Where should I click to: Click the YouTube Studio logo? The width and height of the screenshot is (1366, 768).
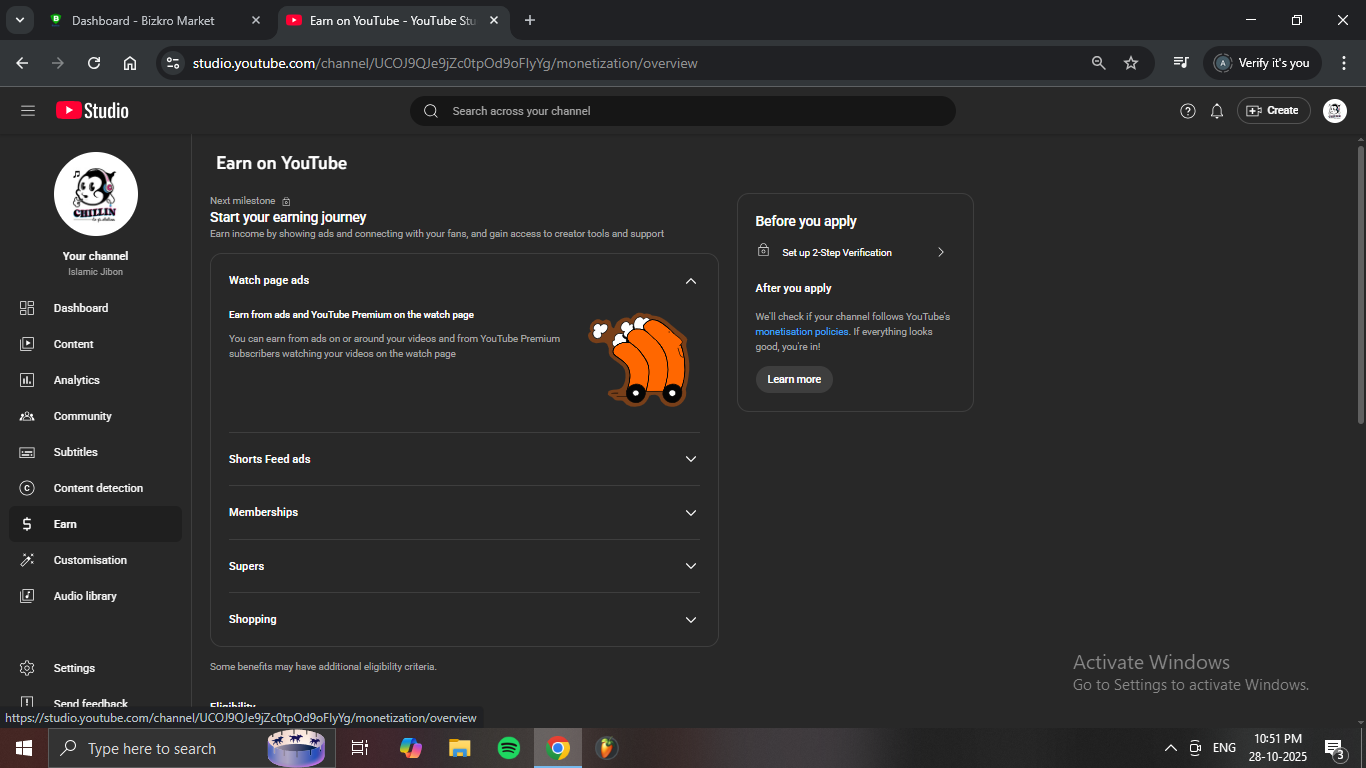92,111
